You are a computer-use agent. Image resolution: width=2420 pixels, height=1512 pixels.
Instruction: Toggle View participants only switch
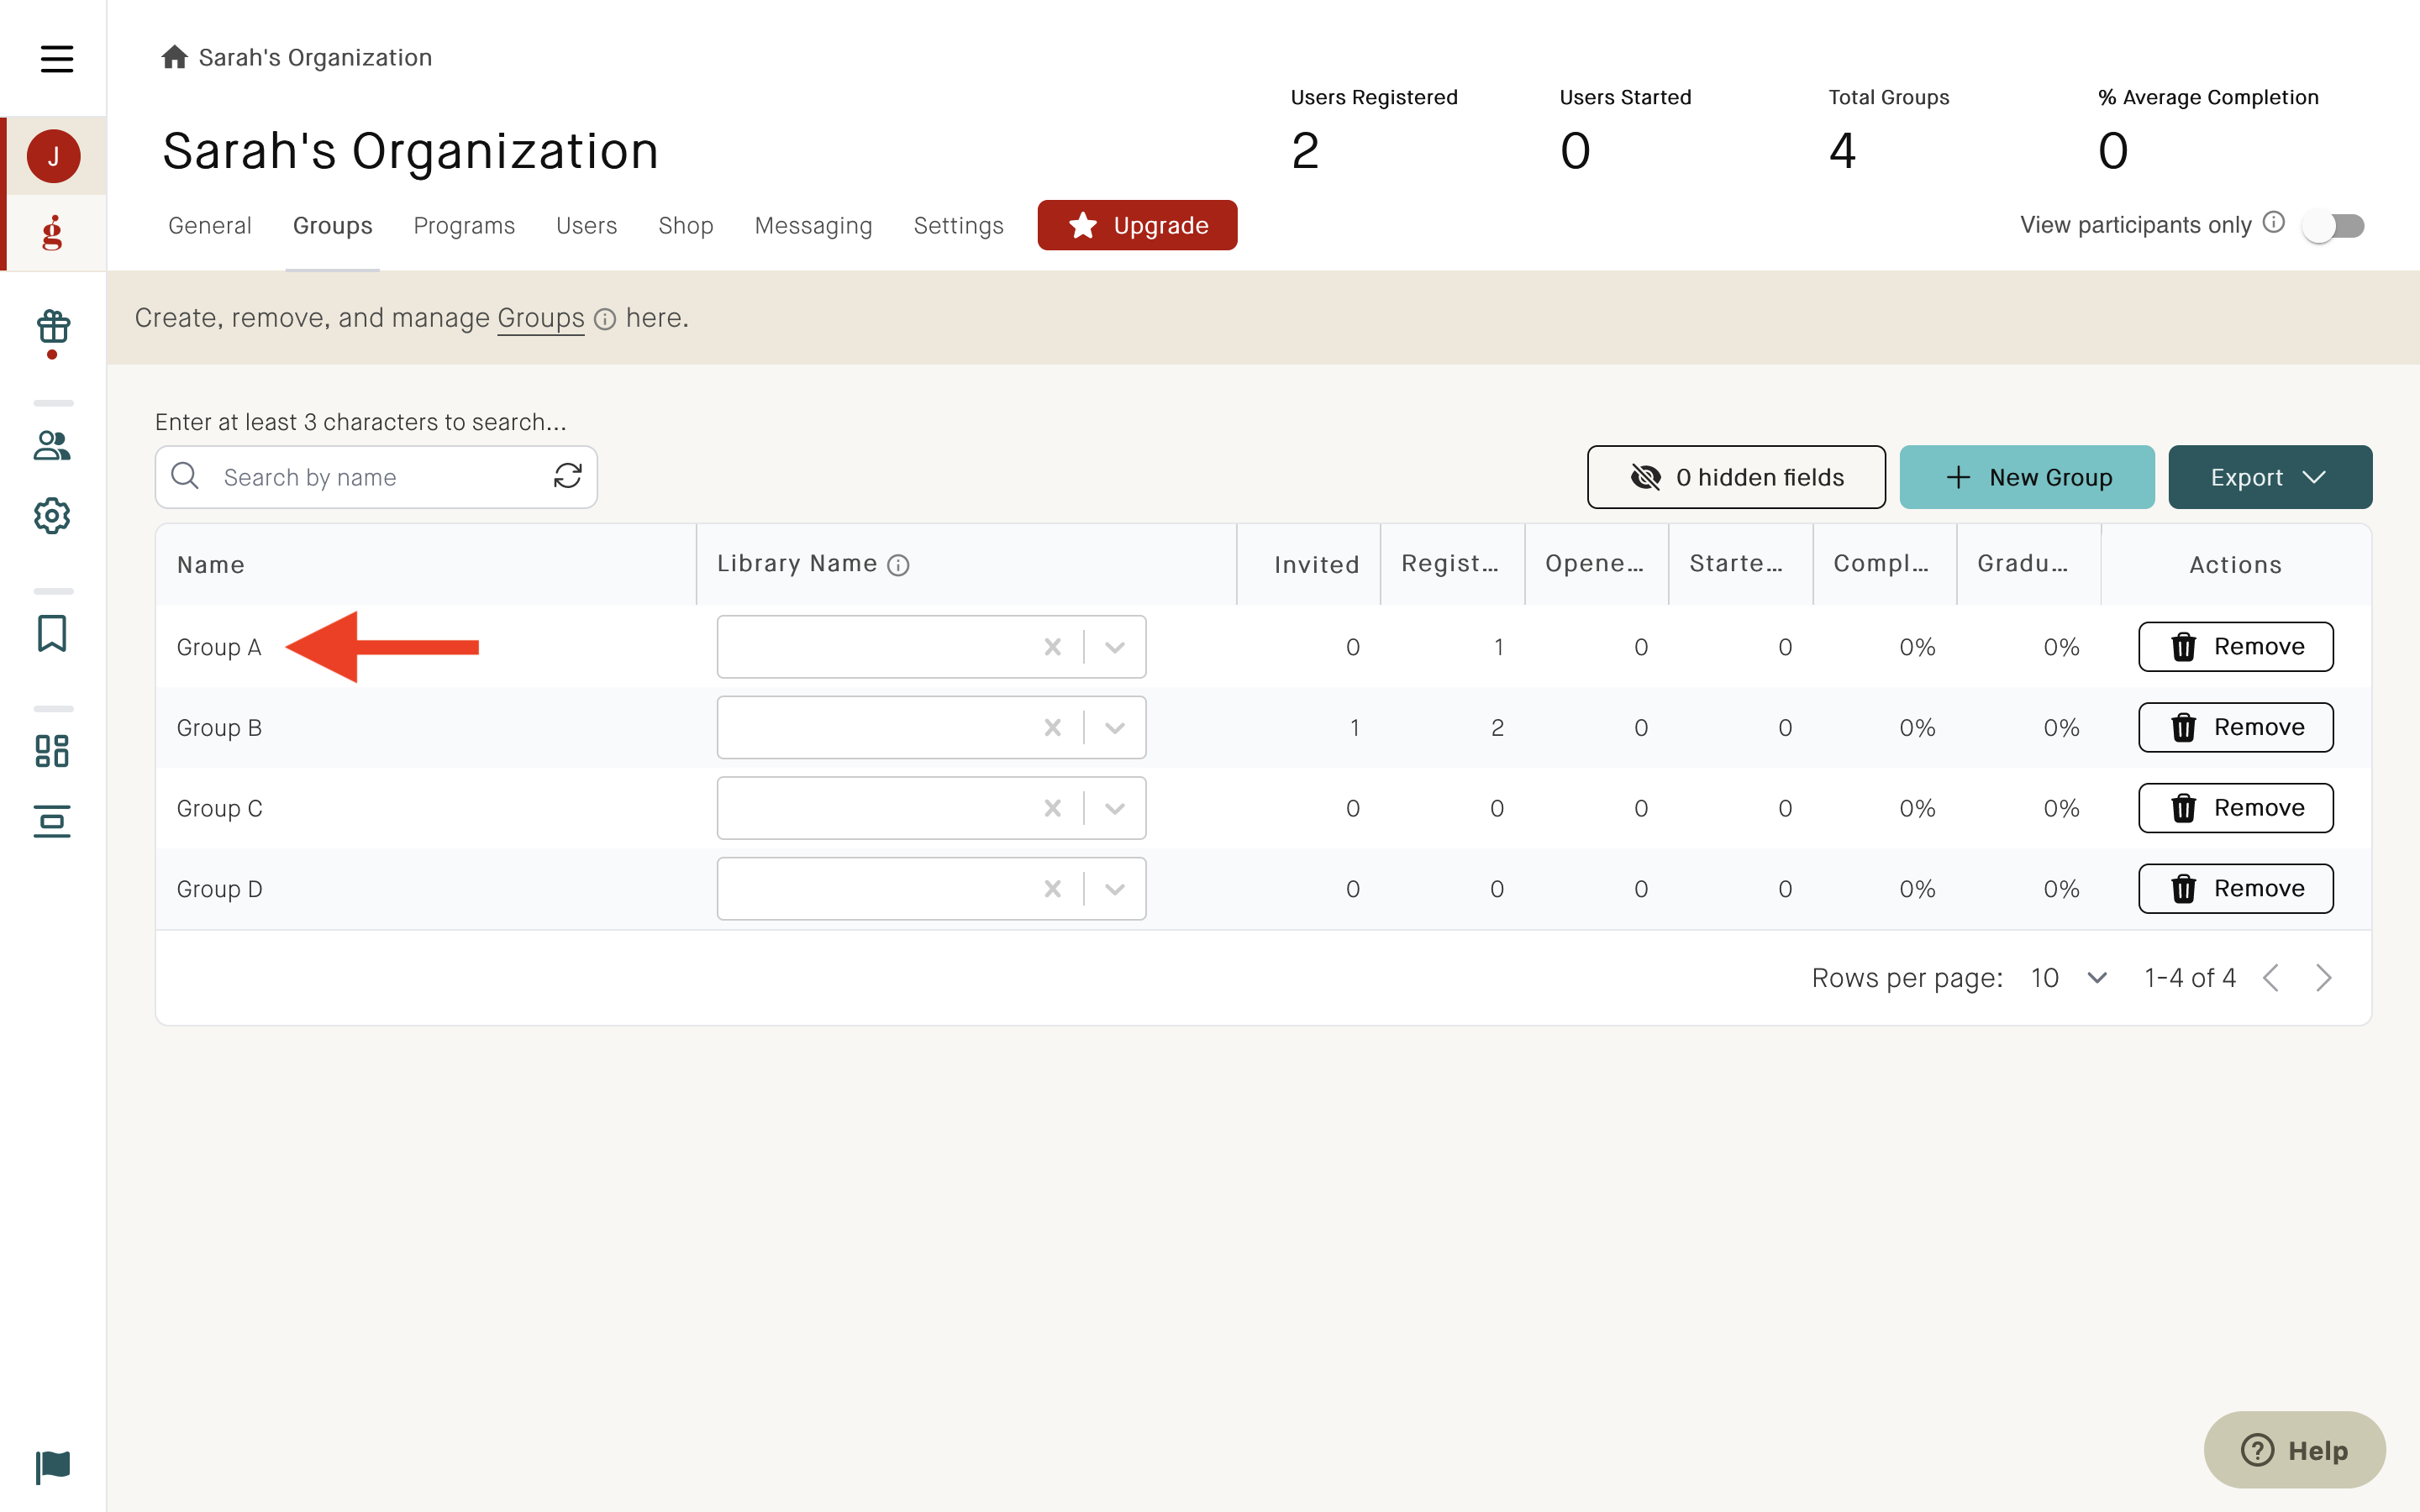(x=2333, y=226)
